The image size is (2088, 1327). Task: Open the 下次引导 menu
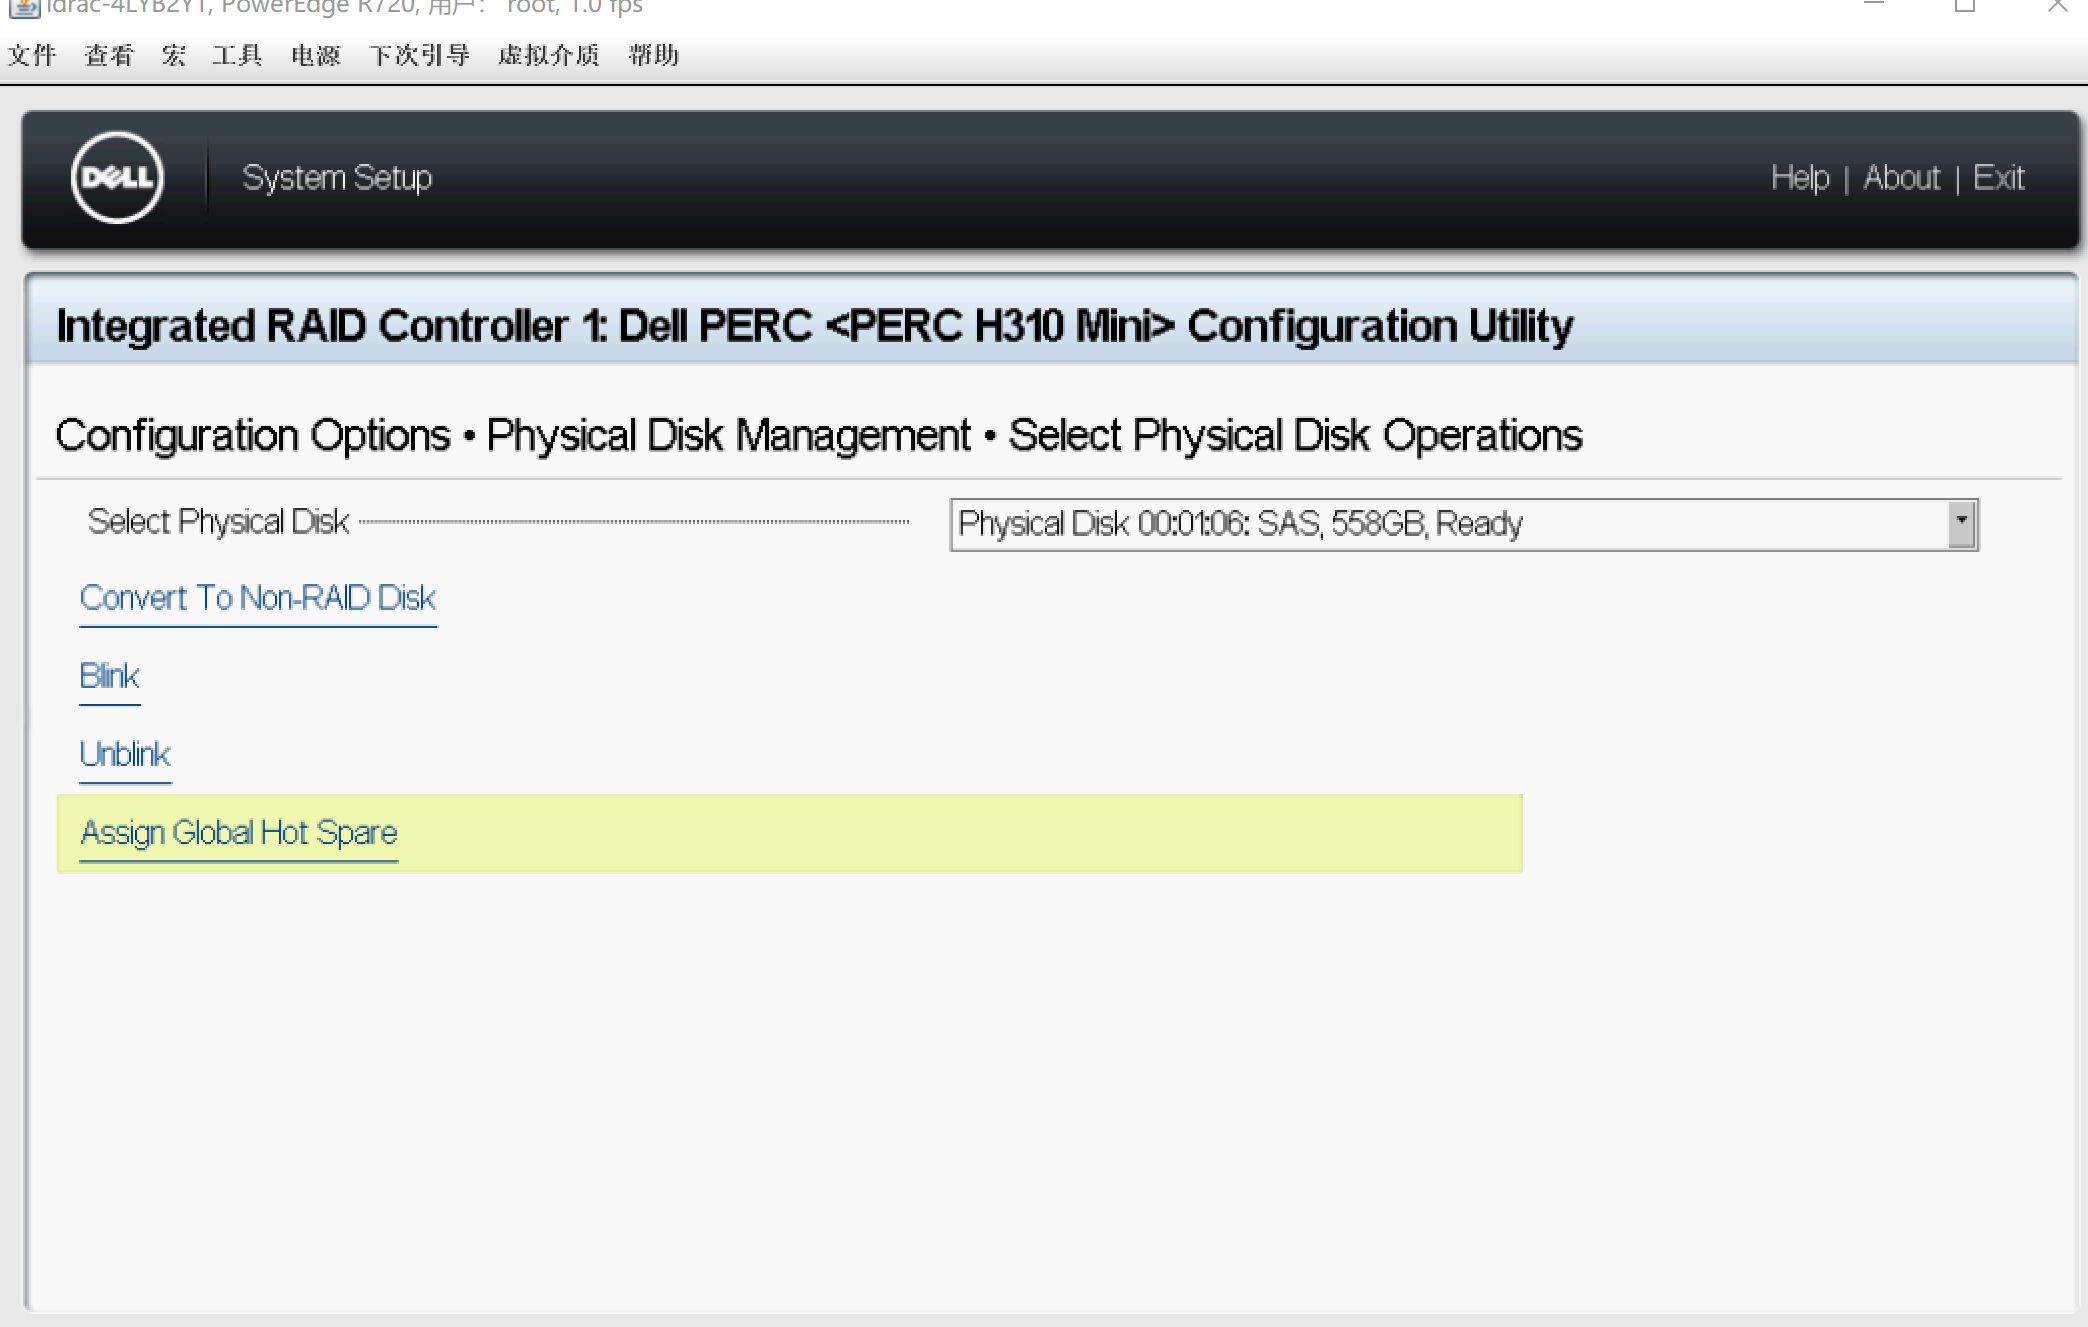(420, 55)
